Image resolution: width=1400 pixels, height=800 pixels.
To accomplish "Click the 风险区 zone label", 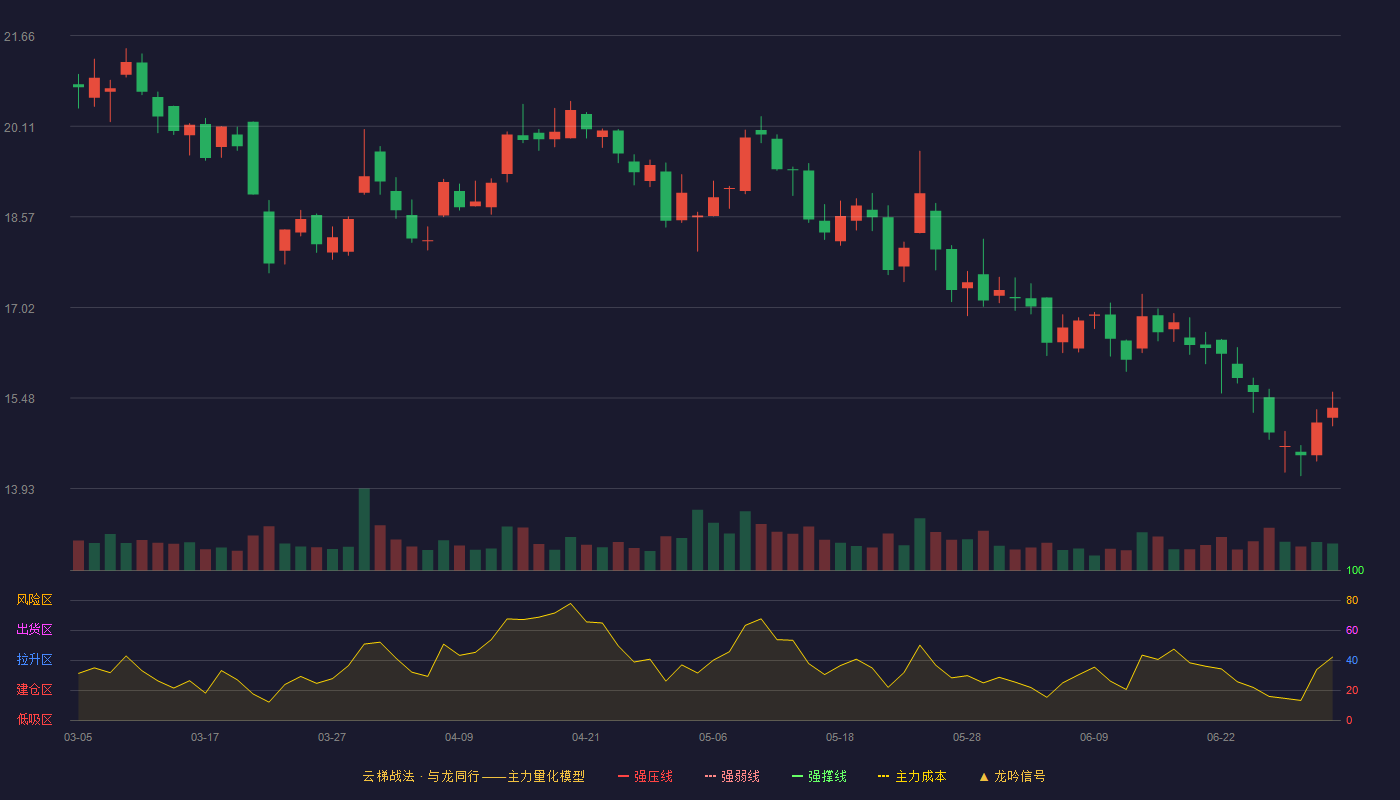I will point(34,600).
